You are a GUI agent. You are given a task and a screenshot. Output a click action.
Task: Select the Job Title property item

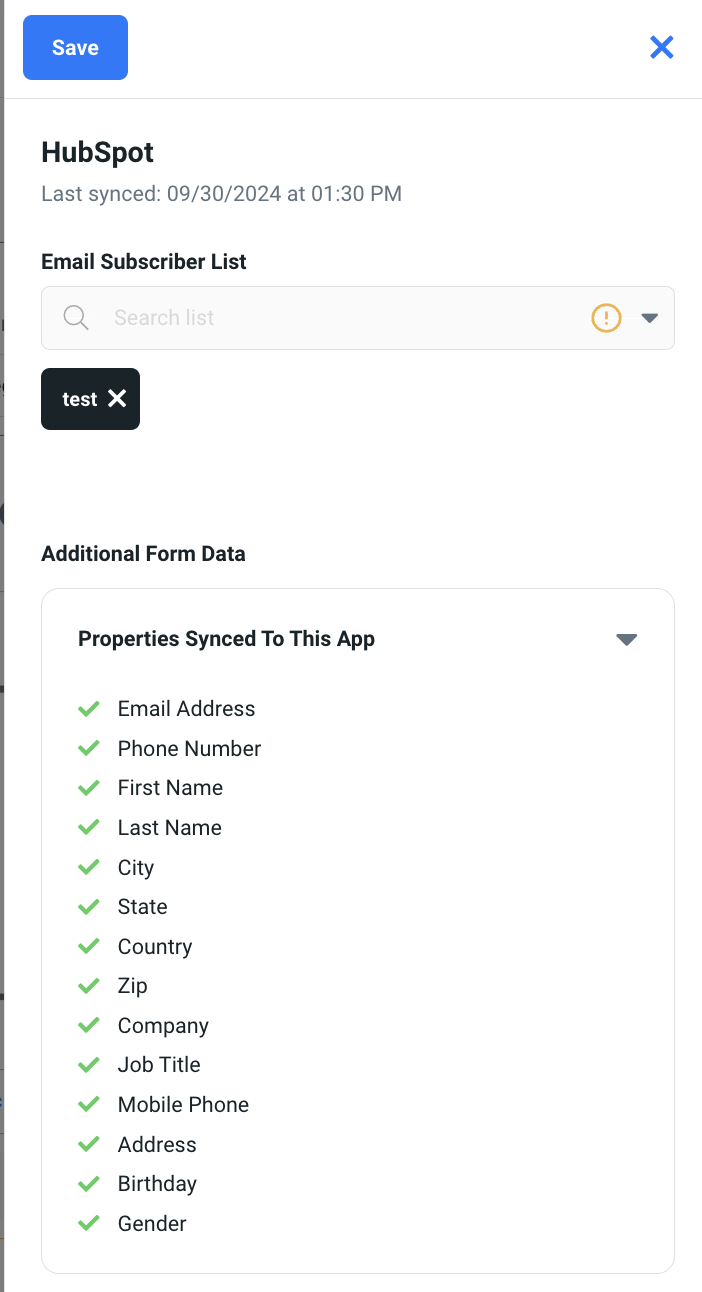pyautogui.click(x=159, y=1065)
